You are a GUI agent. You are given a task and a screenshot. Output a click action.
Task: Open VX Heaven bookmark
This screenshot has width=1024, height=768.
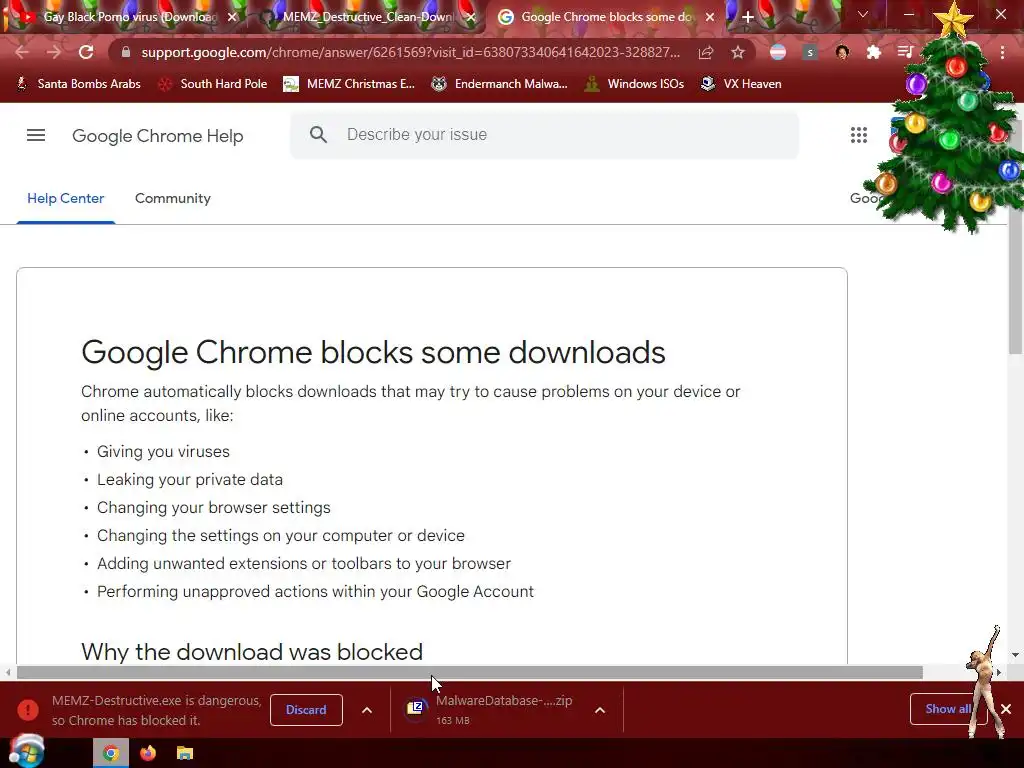741,84
